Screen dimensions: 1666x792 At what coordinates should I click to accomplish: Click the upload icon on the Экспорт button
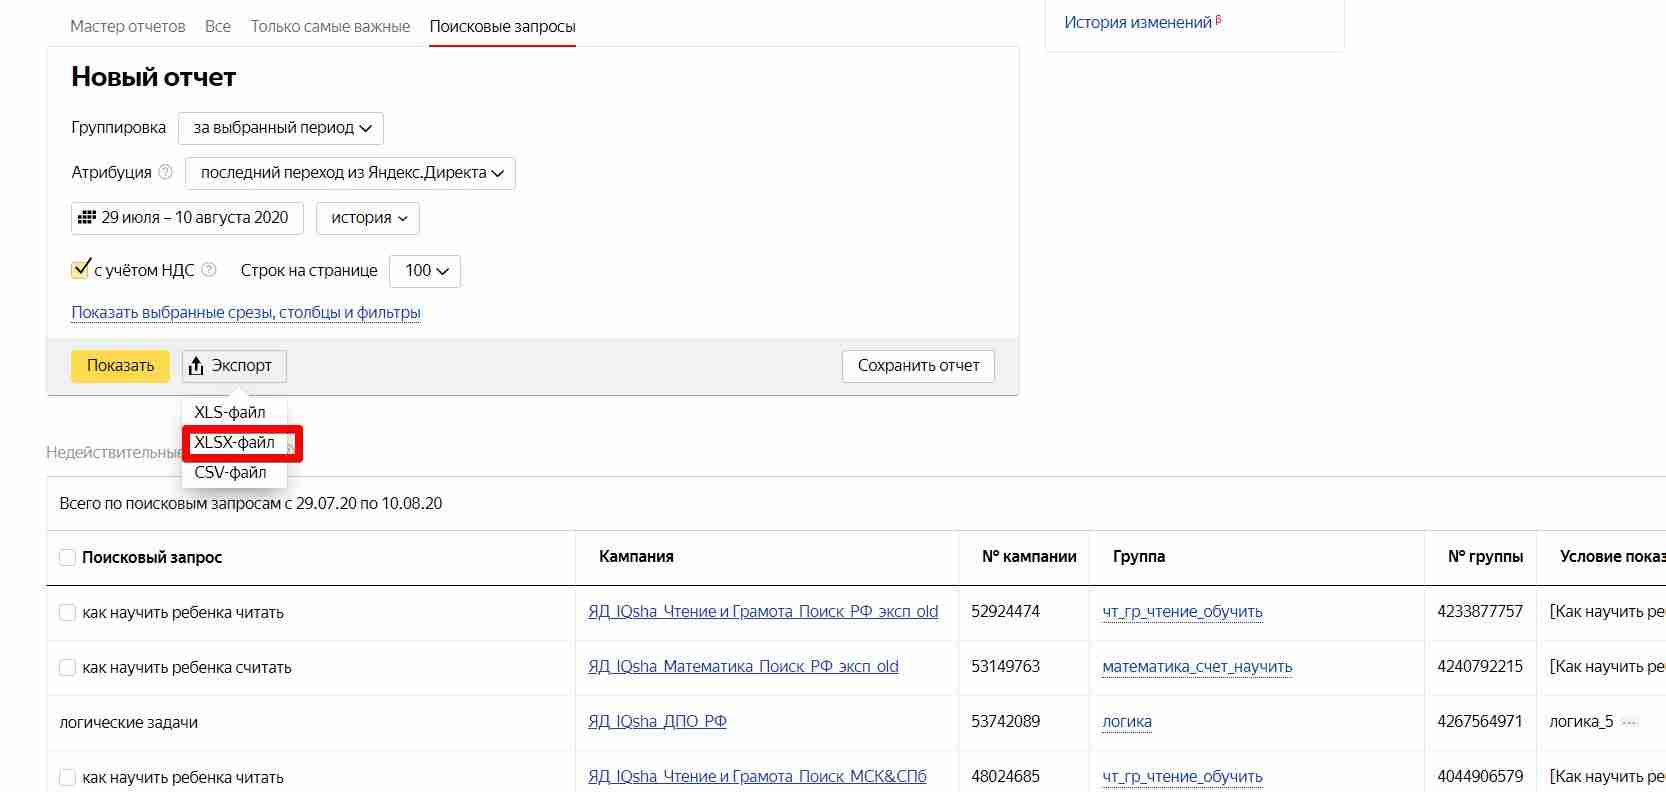tap(196, 366)
